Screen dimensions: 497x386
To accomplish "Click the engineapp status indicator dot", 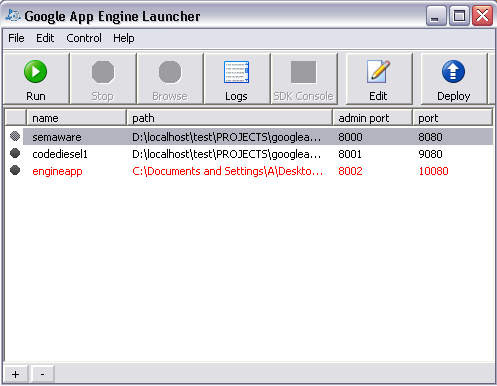I will [x=15, y=170].
